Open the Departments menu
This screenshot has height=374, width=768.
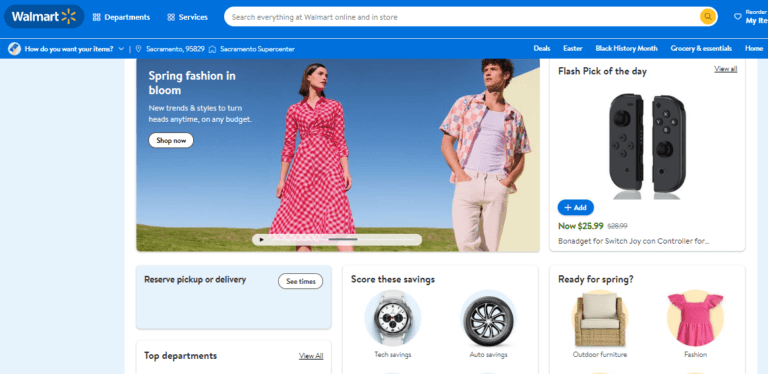click(121, 17)
